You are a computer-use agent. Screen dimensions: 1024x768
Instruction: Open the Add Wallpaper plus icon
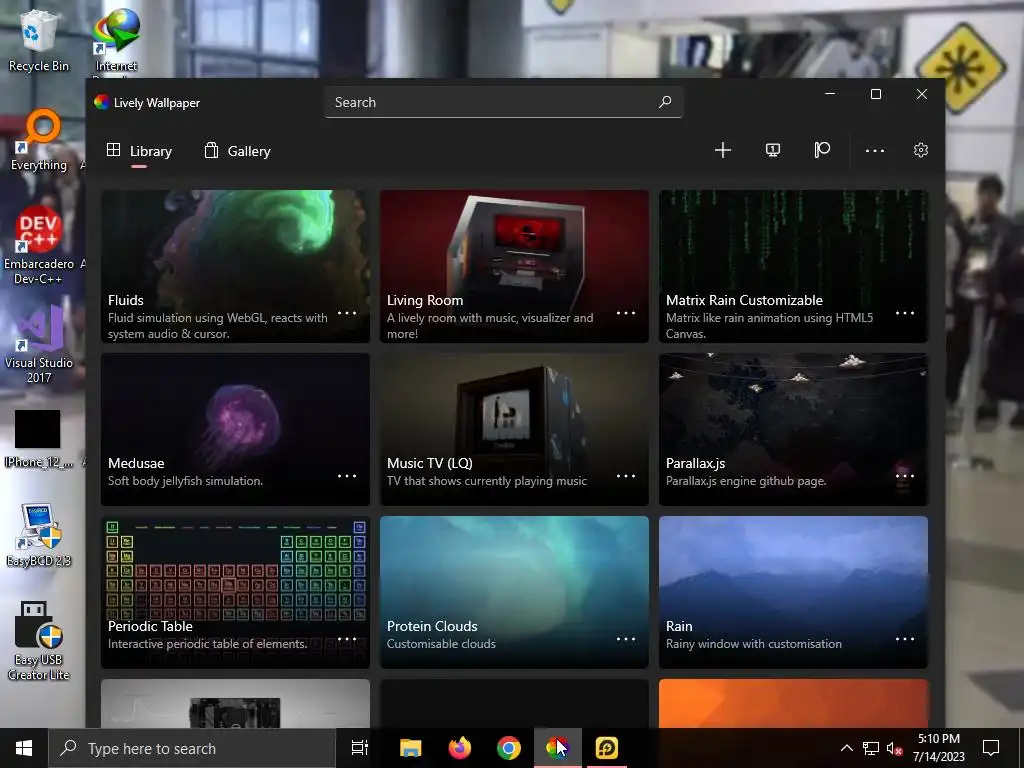click(722, 150)
